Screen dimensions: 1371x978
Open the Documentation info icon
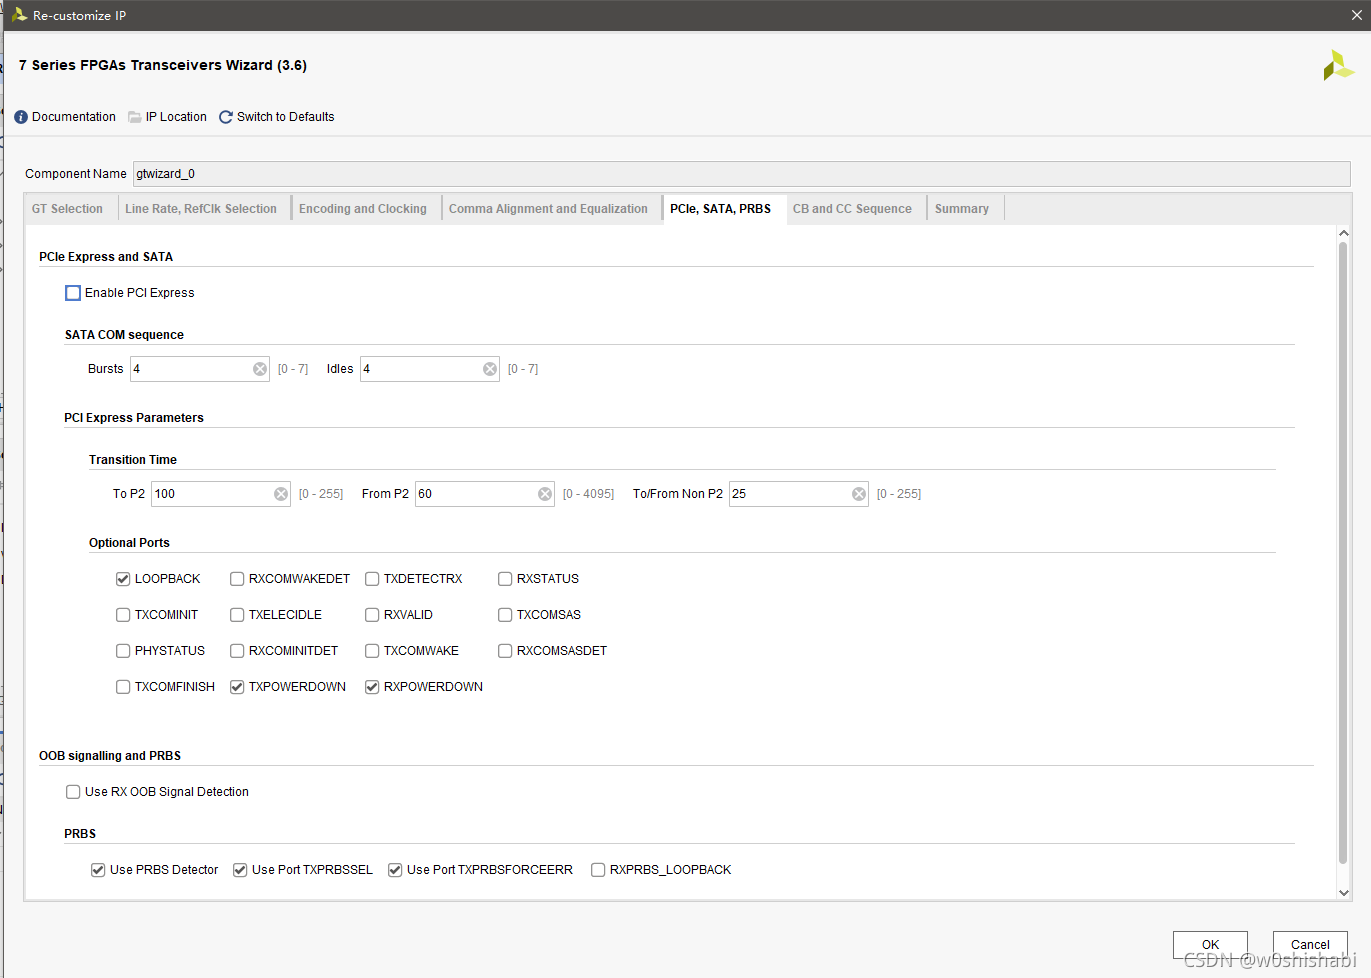click(x=21, y=117)
